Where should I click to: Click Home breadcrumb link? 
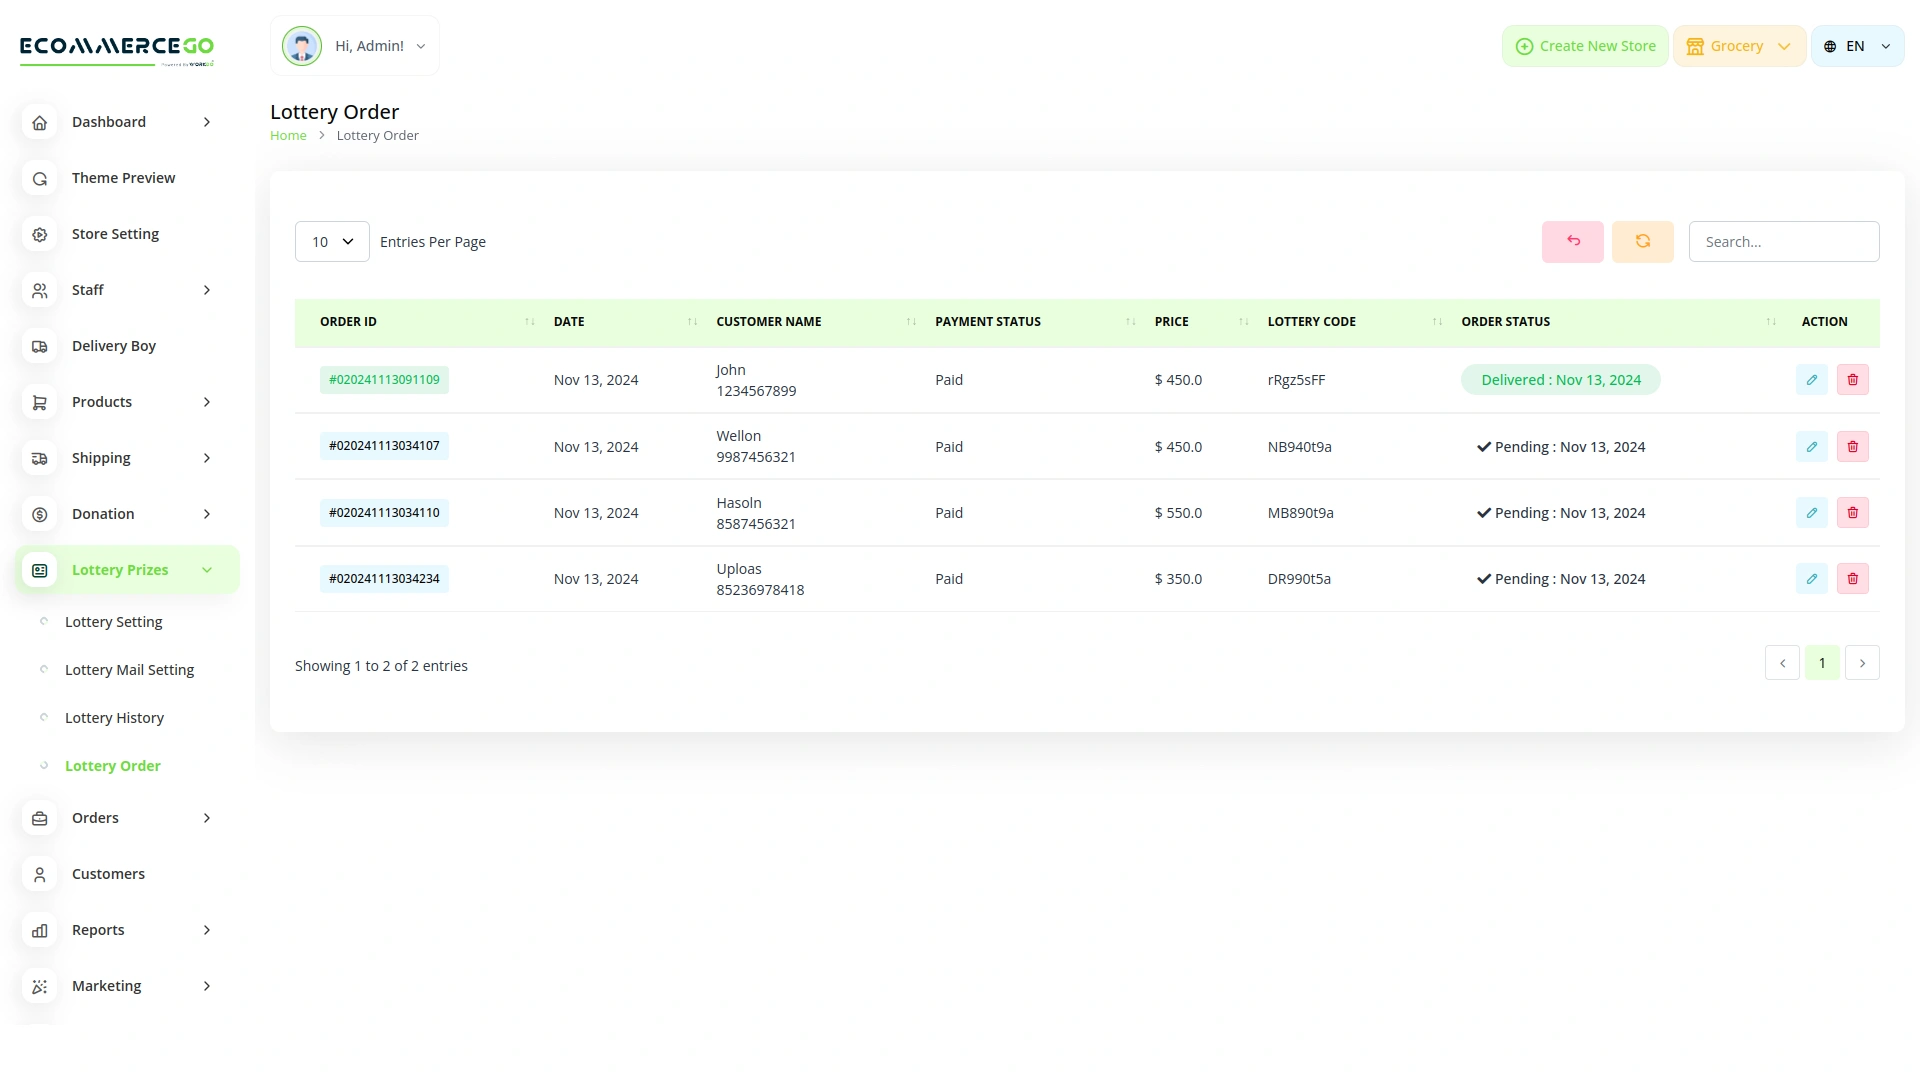288,136
